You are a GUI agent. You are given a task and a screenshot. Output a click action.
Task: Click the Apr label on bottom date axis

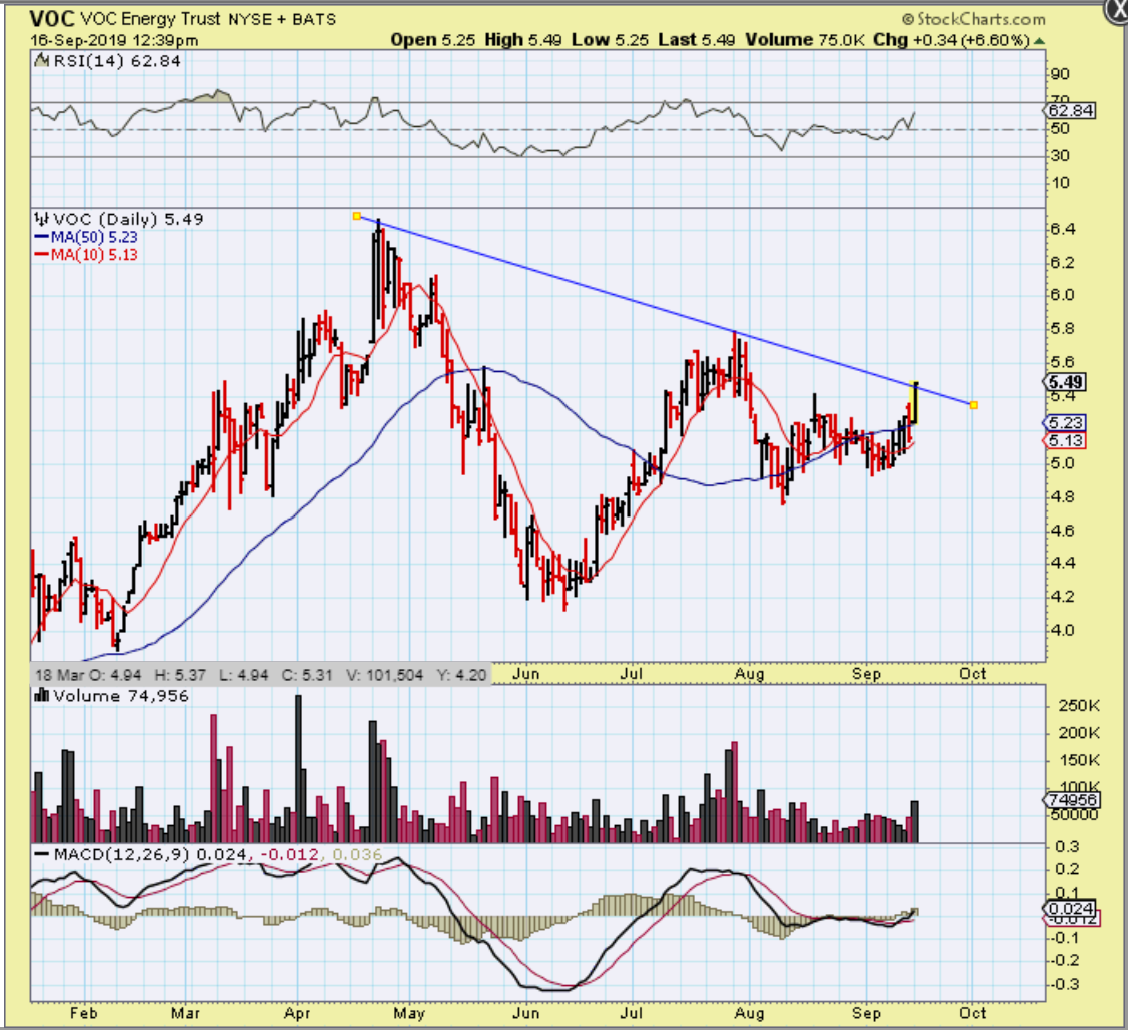[296, 1013]
